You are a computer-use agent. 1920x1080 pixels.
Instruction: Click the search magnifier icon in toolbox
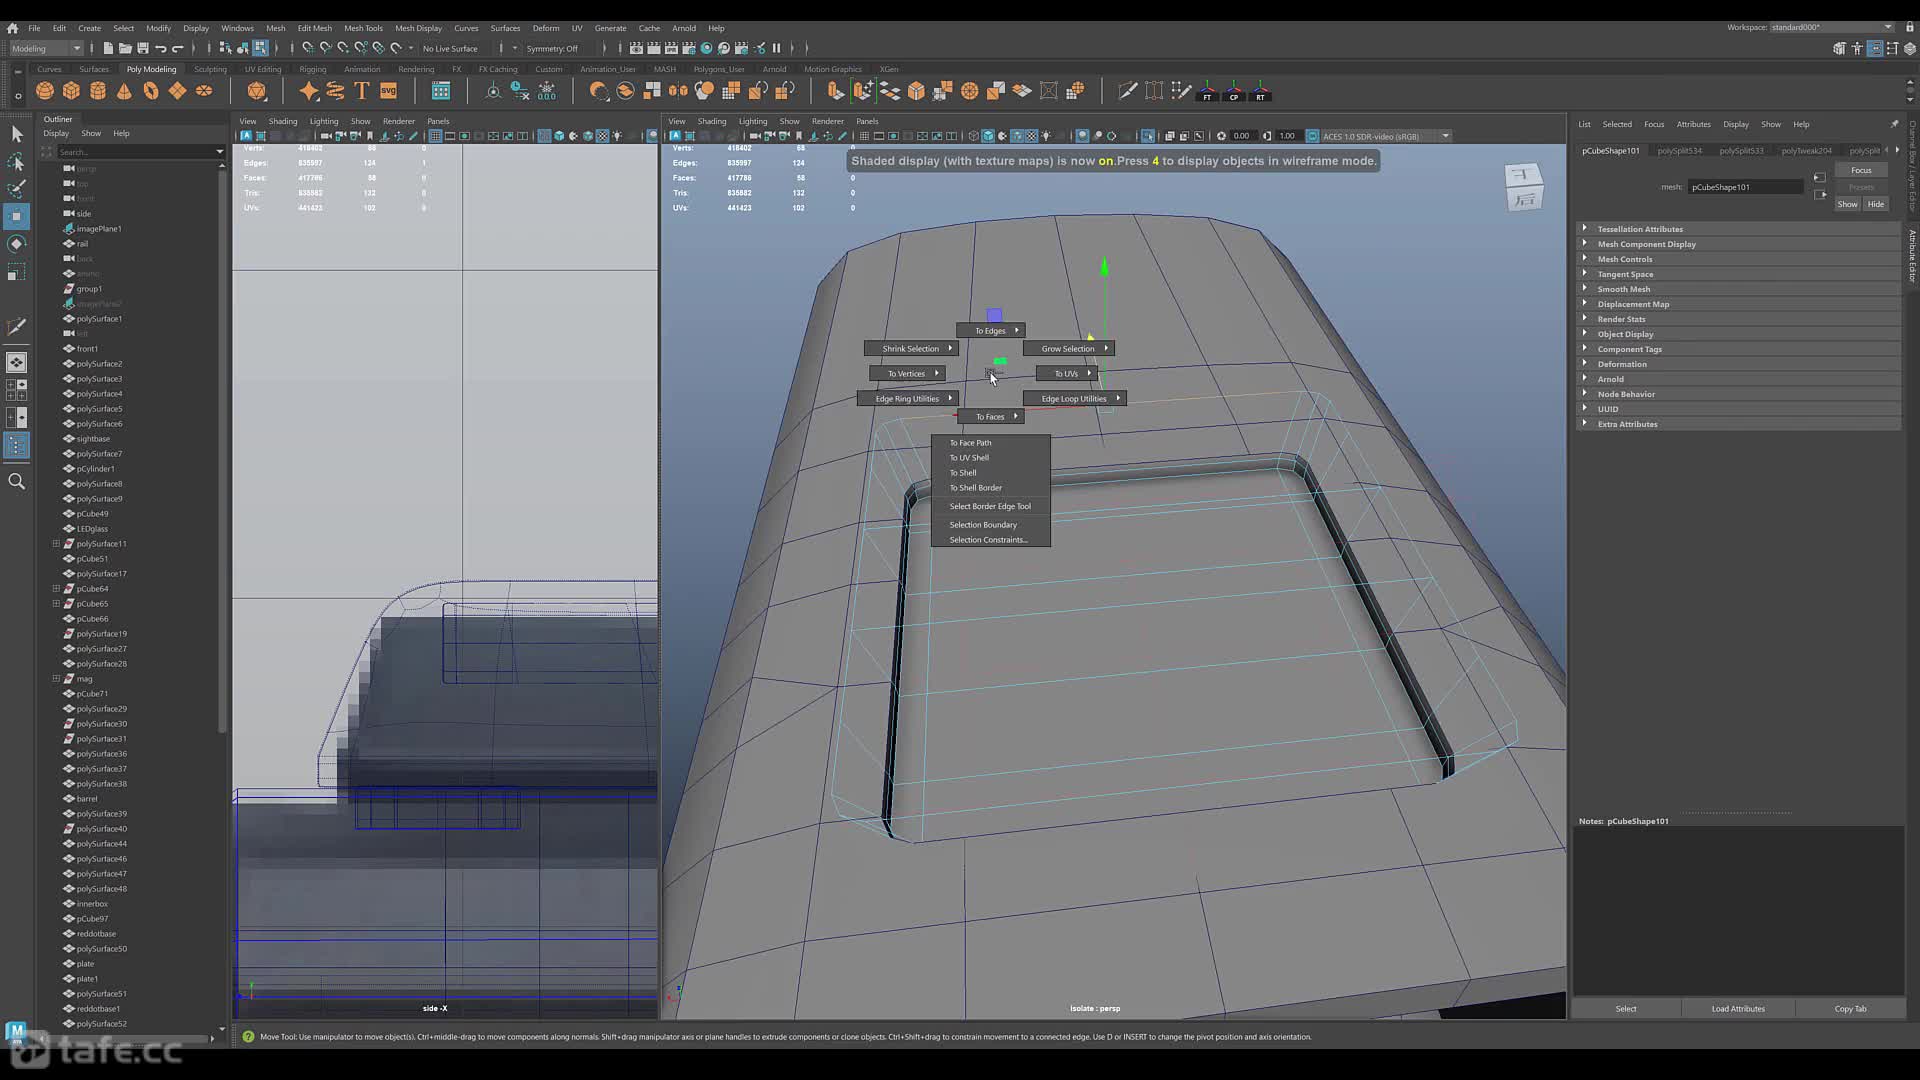[x=16, y=481]
